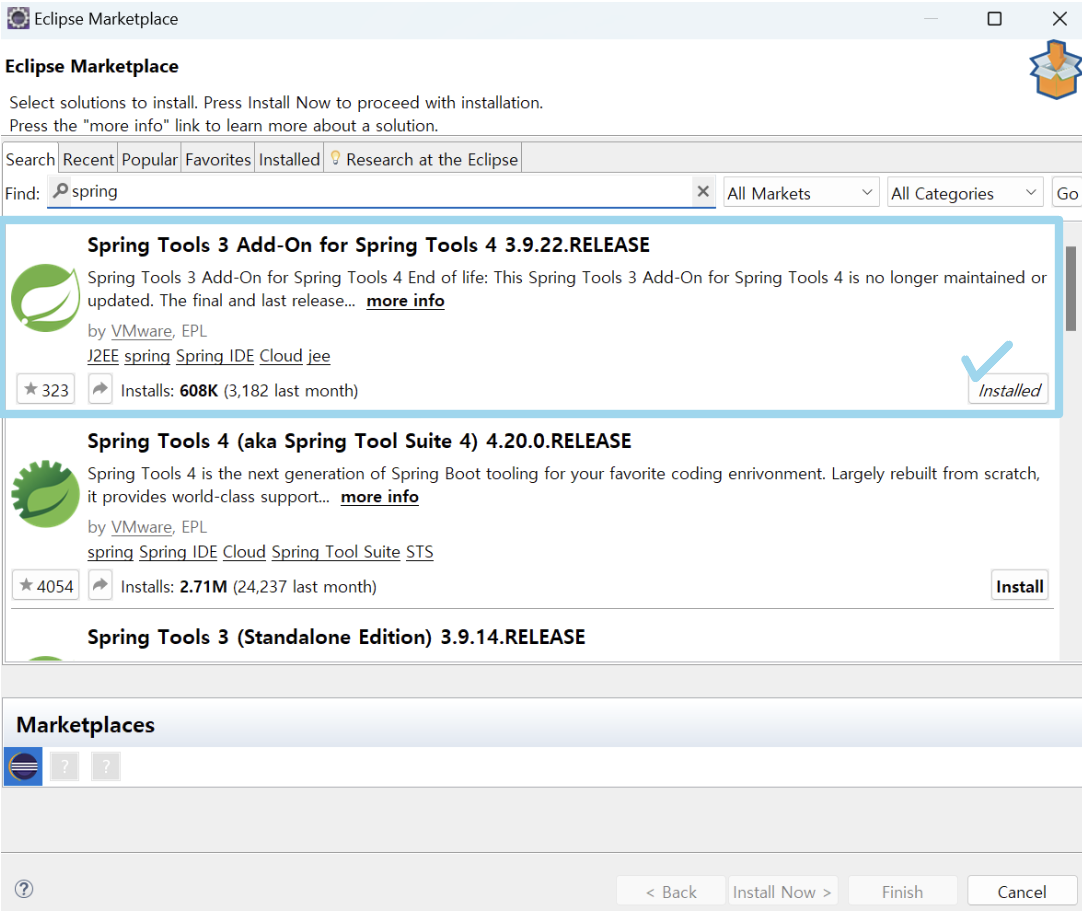Share the Spring Tools 4 entry
The image size is (1082, 911).
(100, 585)
